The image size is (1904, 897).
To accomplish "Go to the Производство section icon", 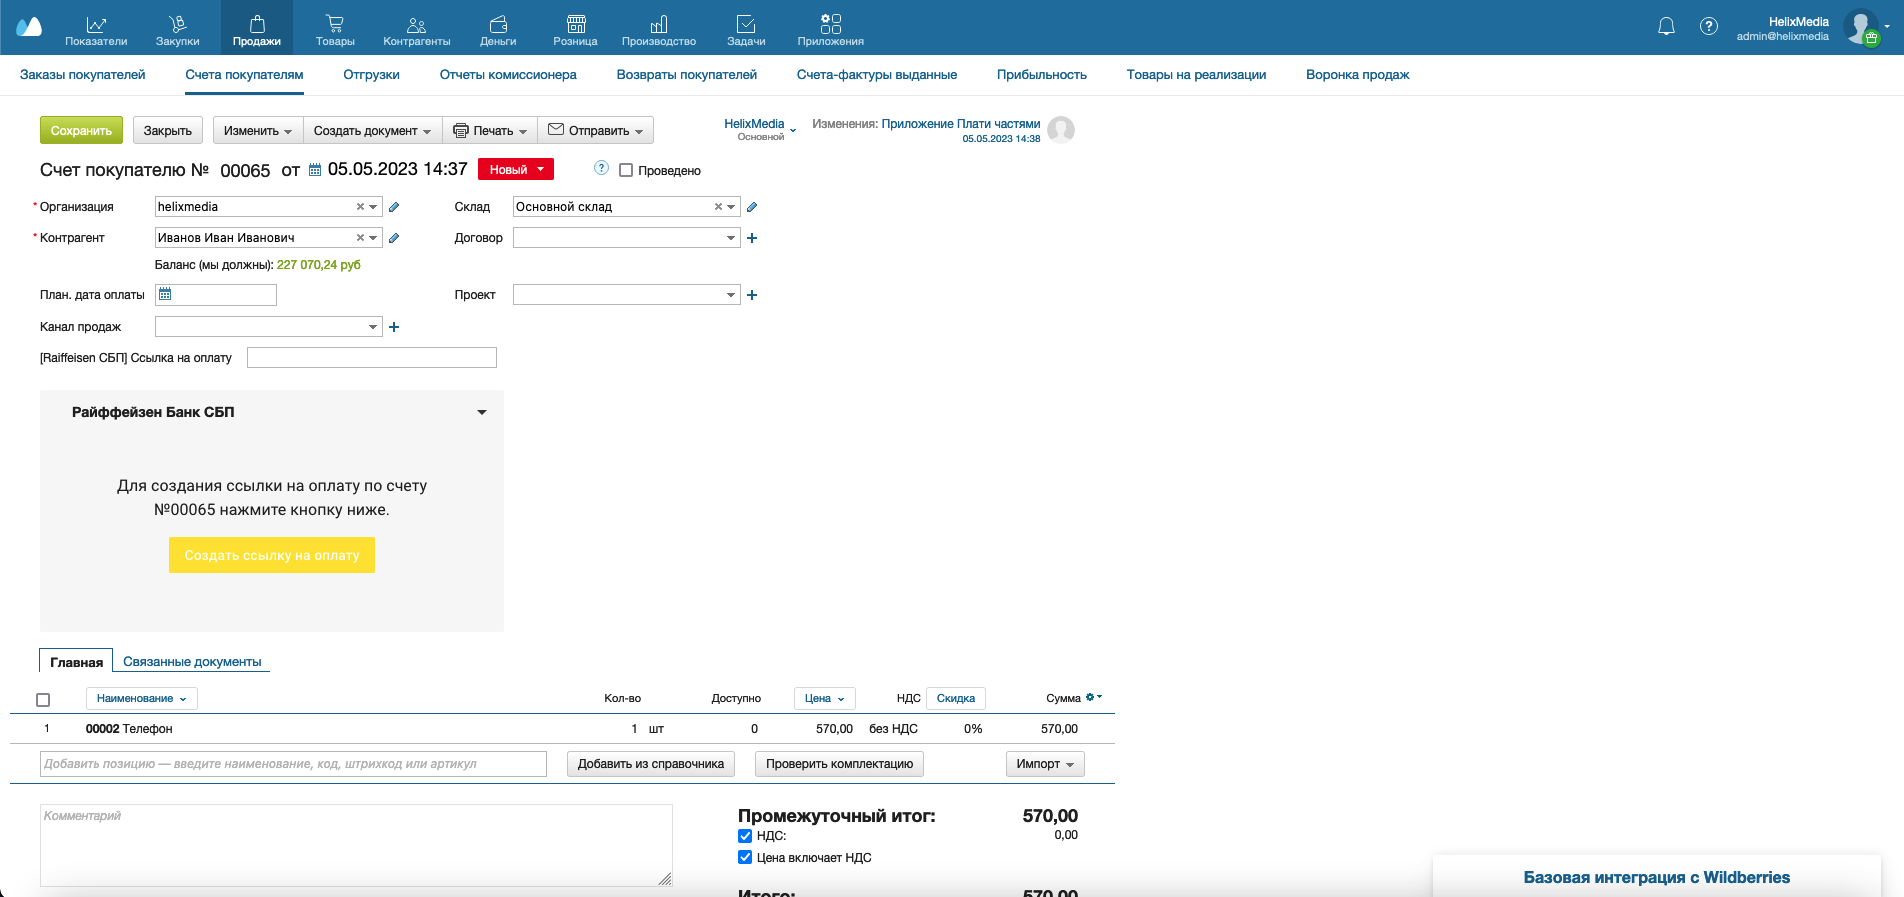I will [x=658, y=24].
